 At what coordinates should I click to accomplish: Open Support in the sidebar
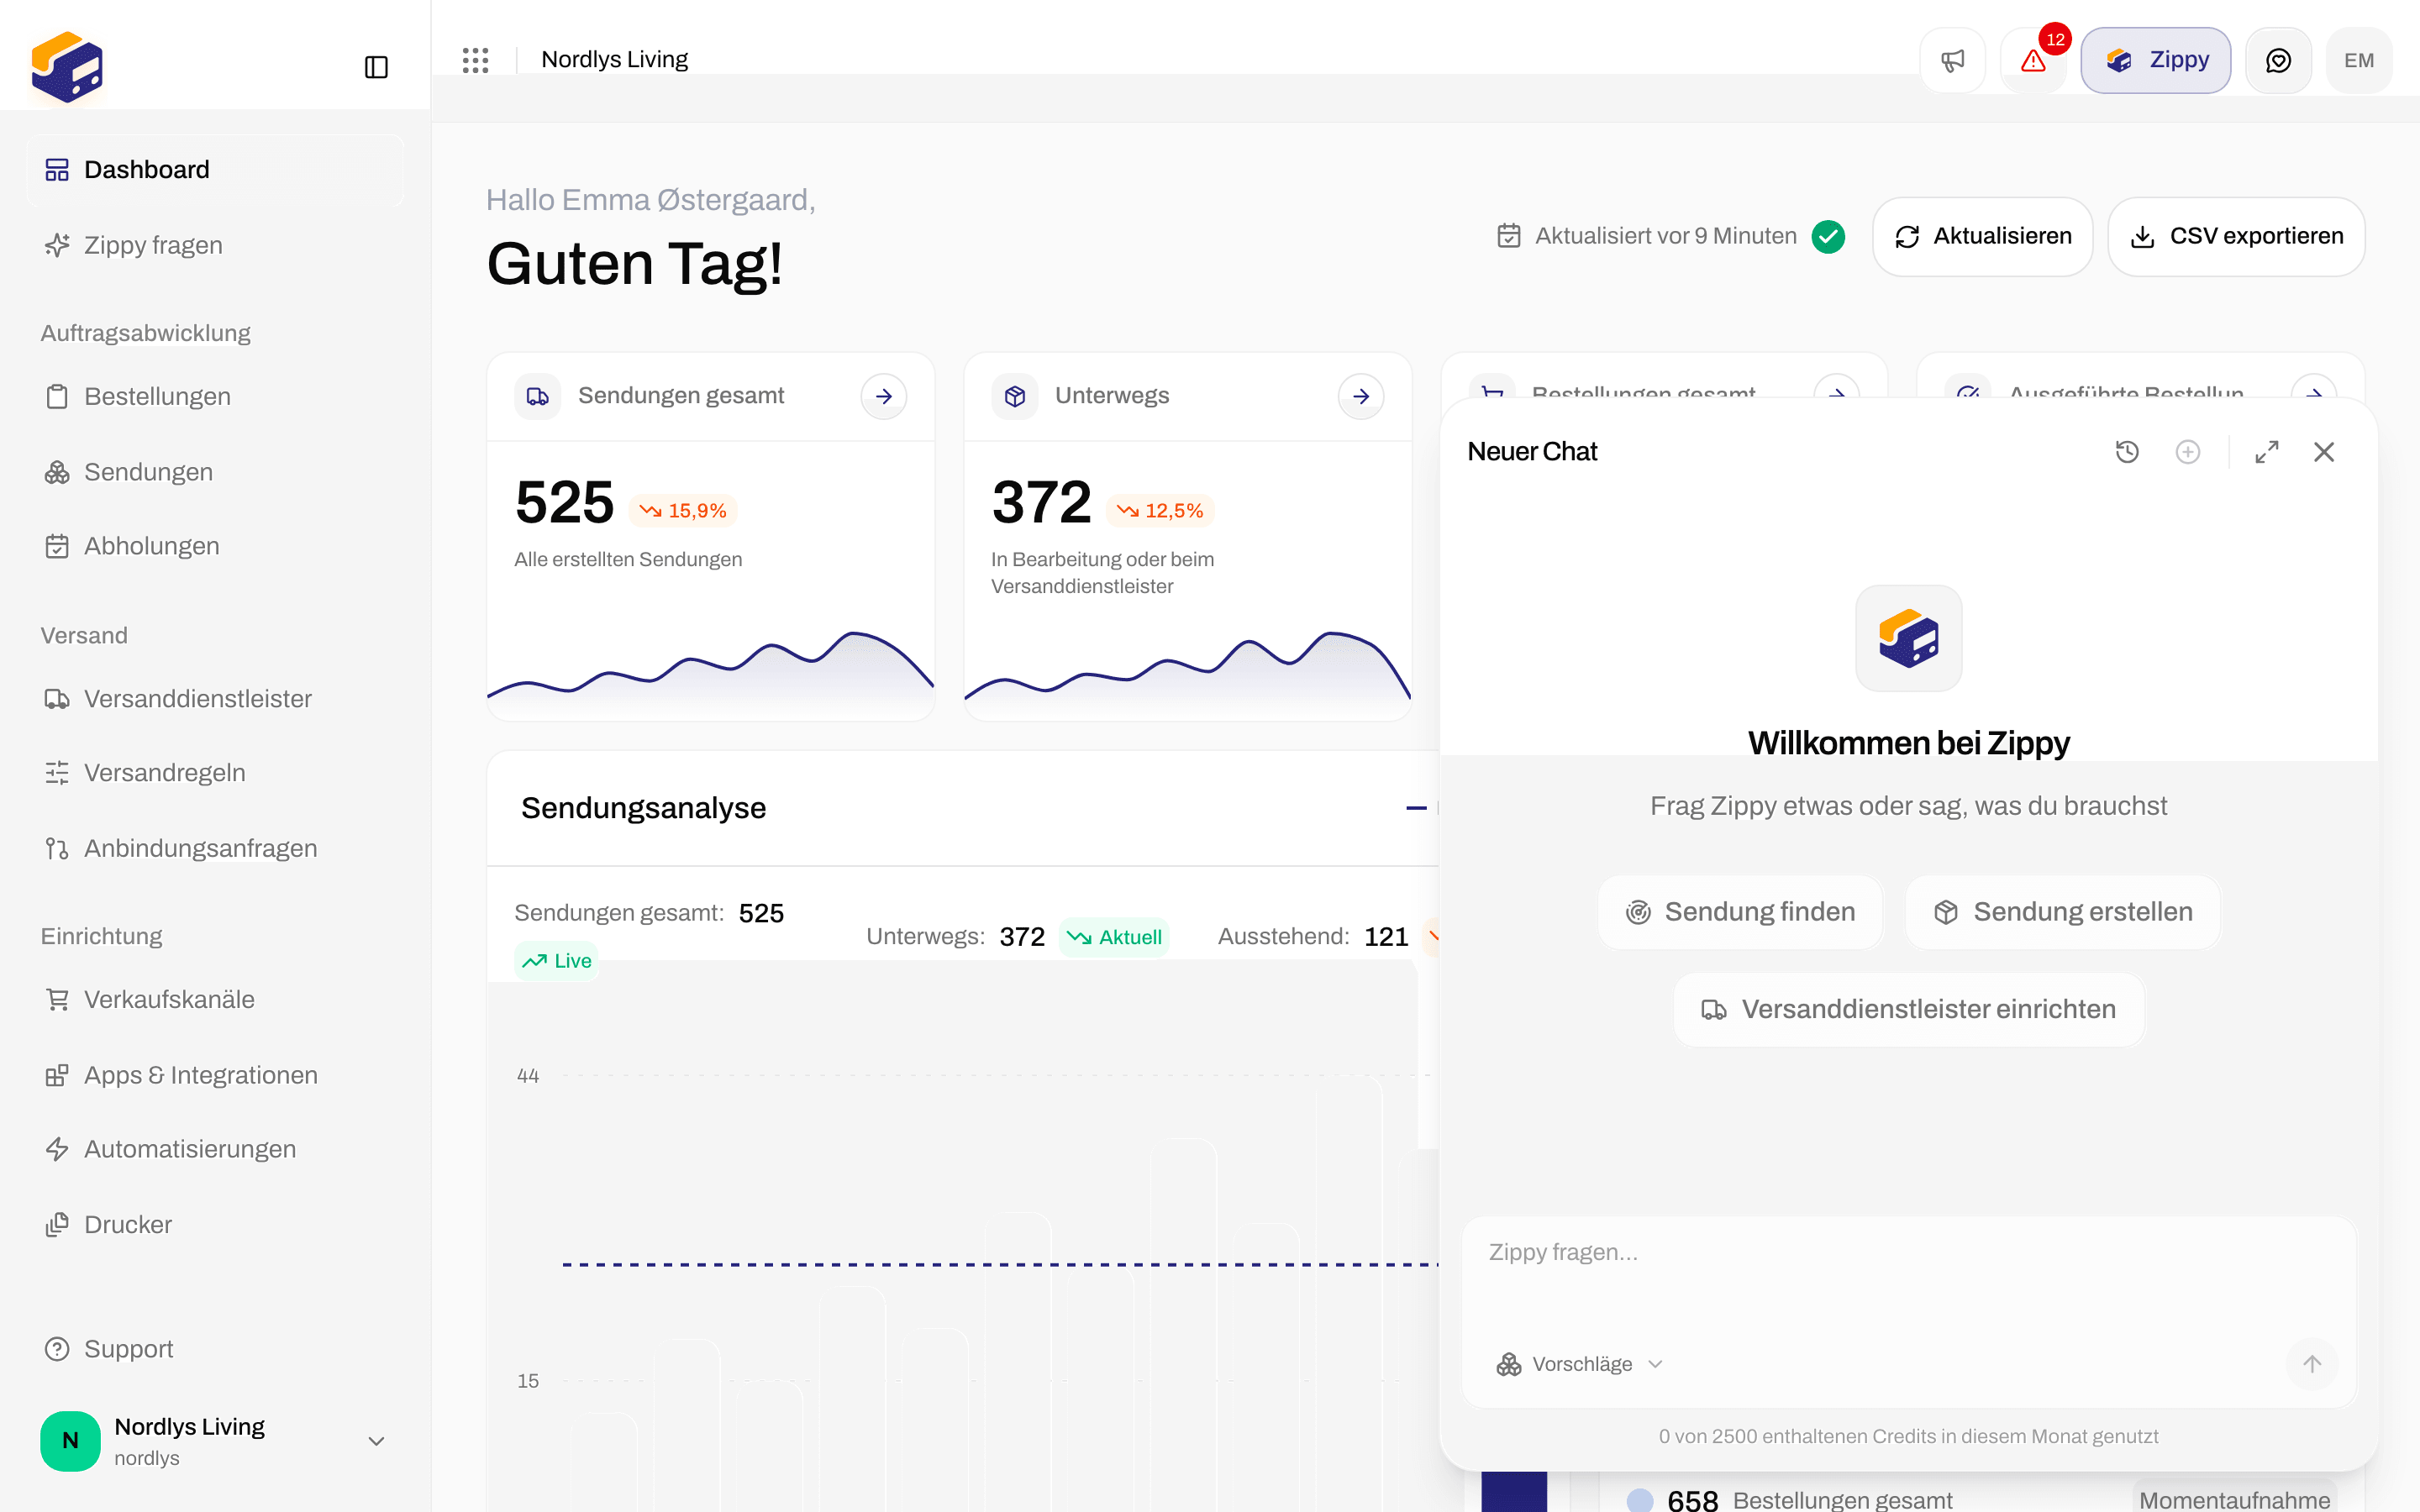coord(215,1349)
